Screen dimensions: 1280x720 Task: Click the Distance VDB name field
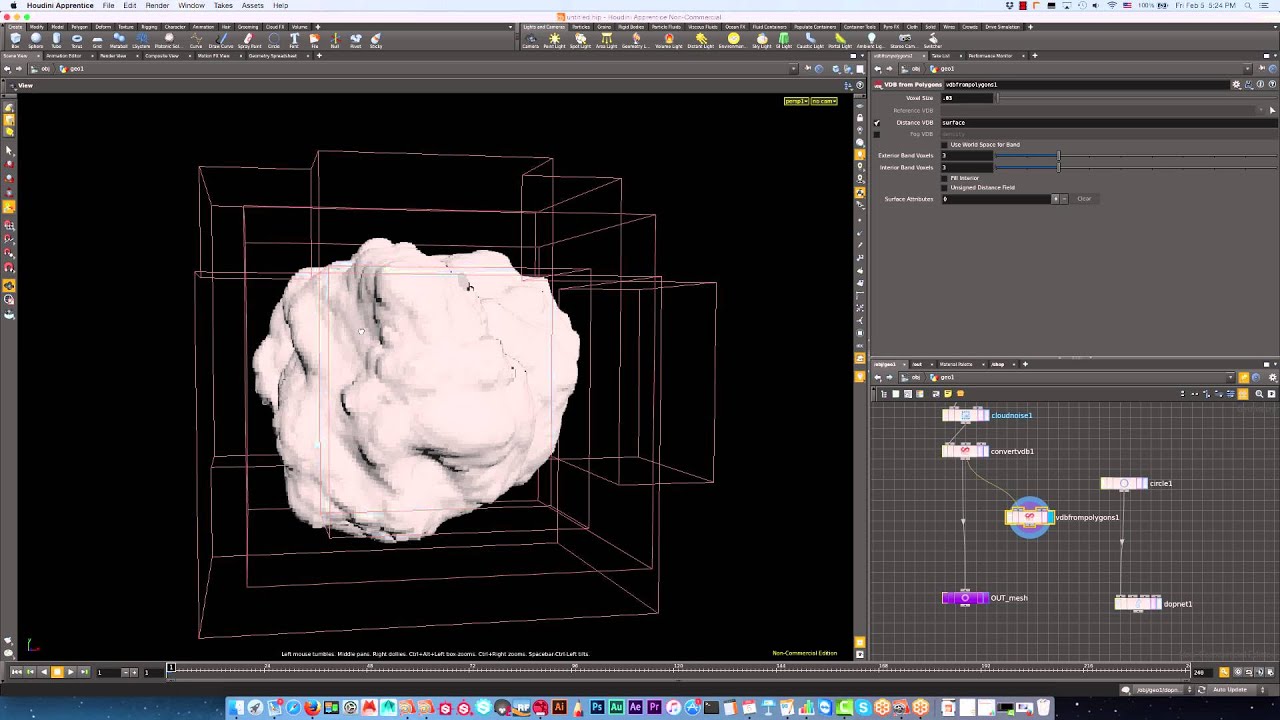tap(1108, 123)
